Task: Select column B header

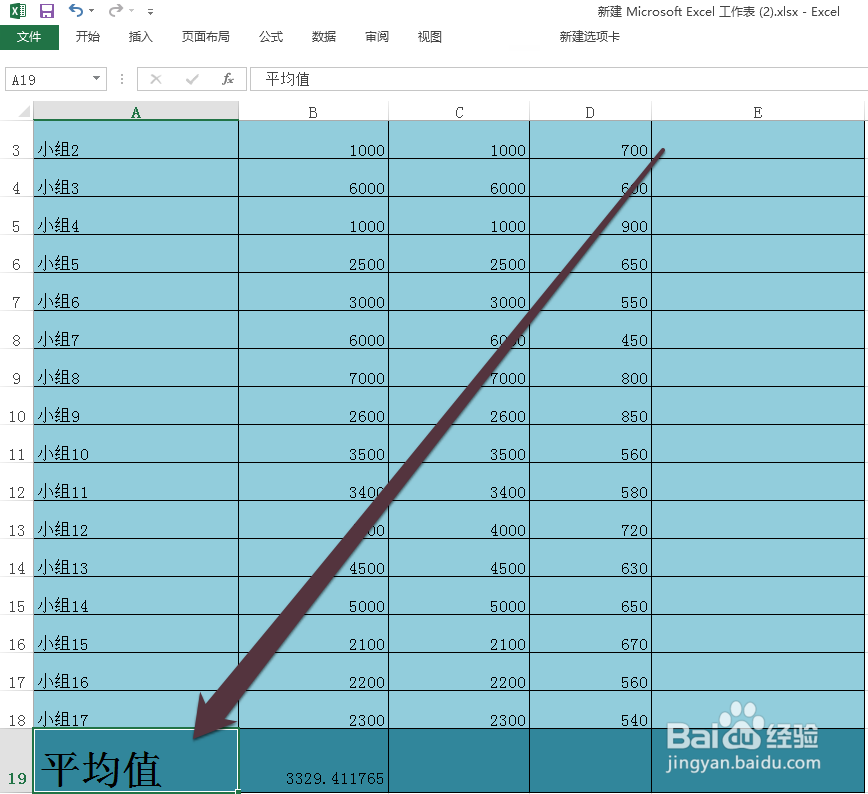Action: click(x=313, y=112)
